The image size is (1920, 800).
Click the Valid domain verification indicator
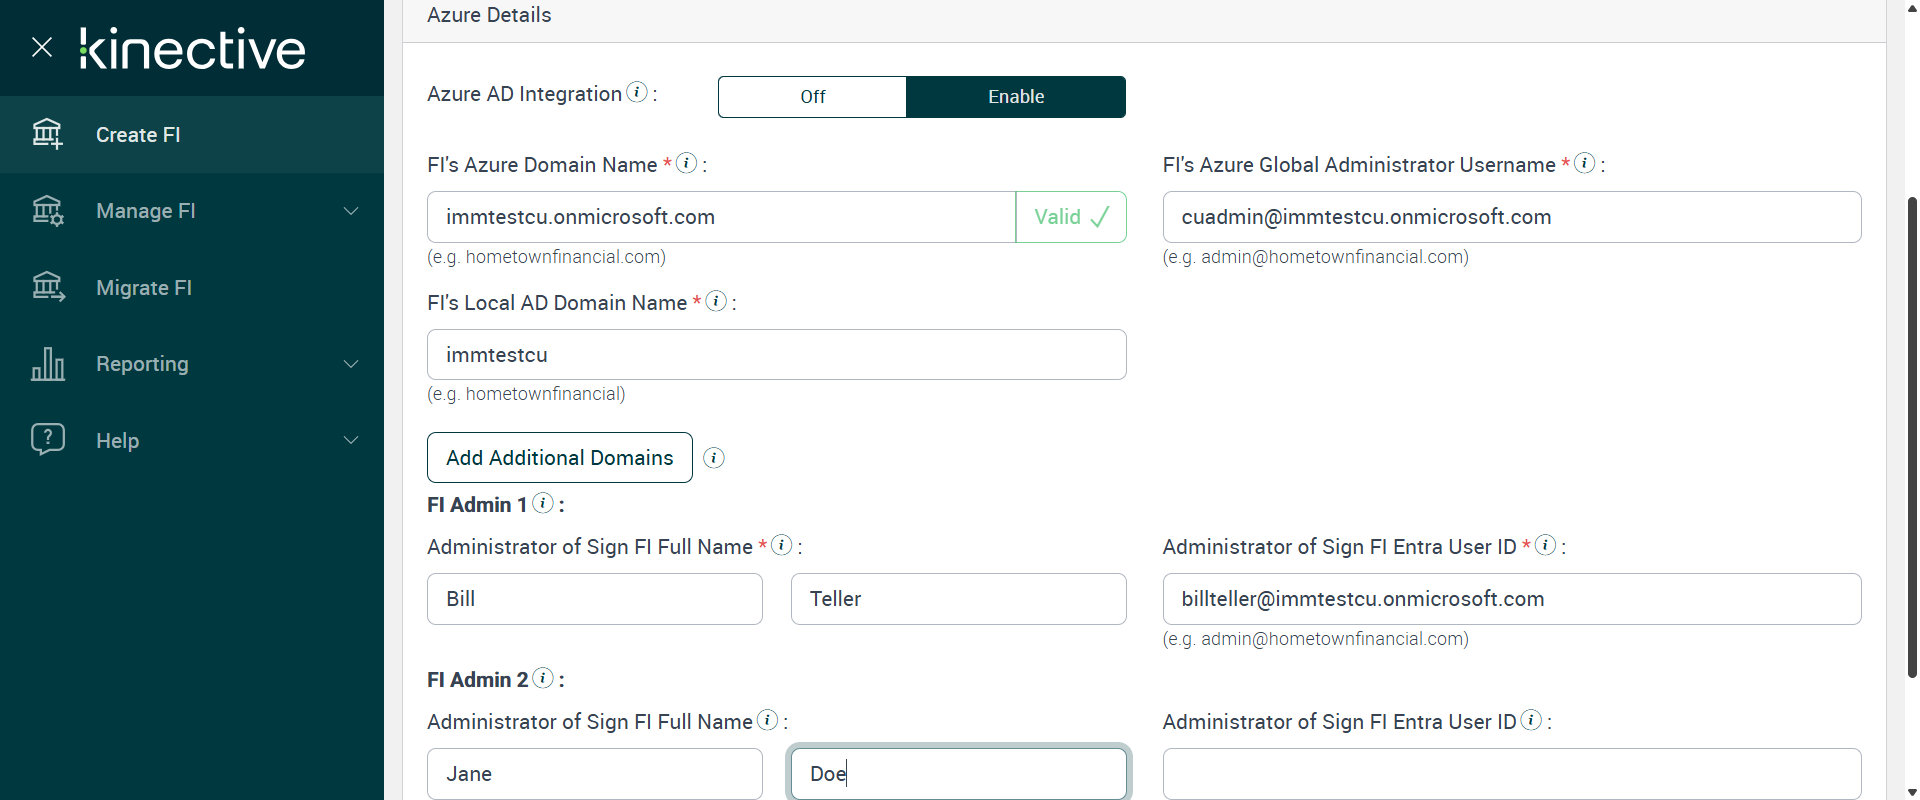(1071, 217)
